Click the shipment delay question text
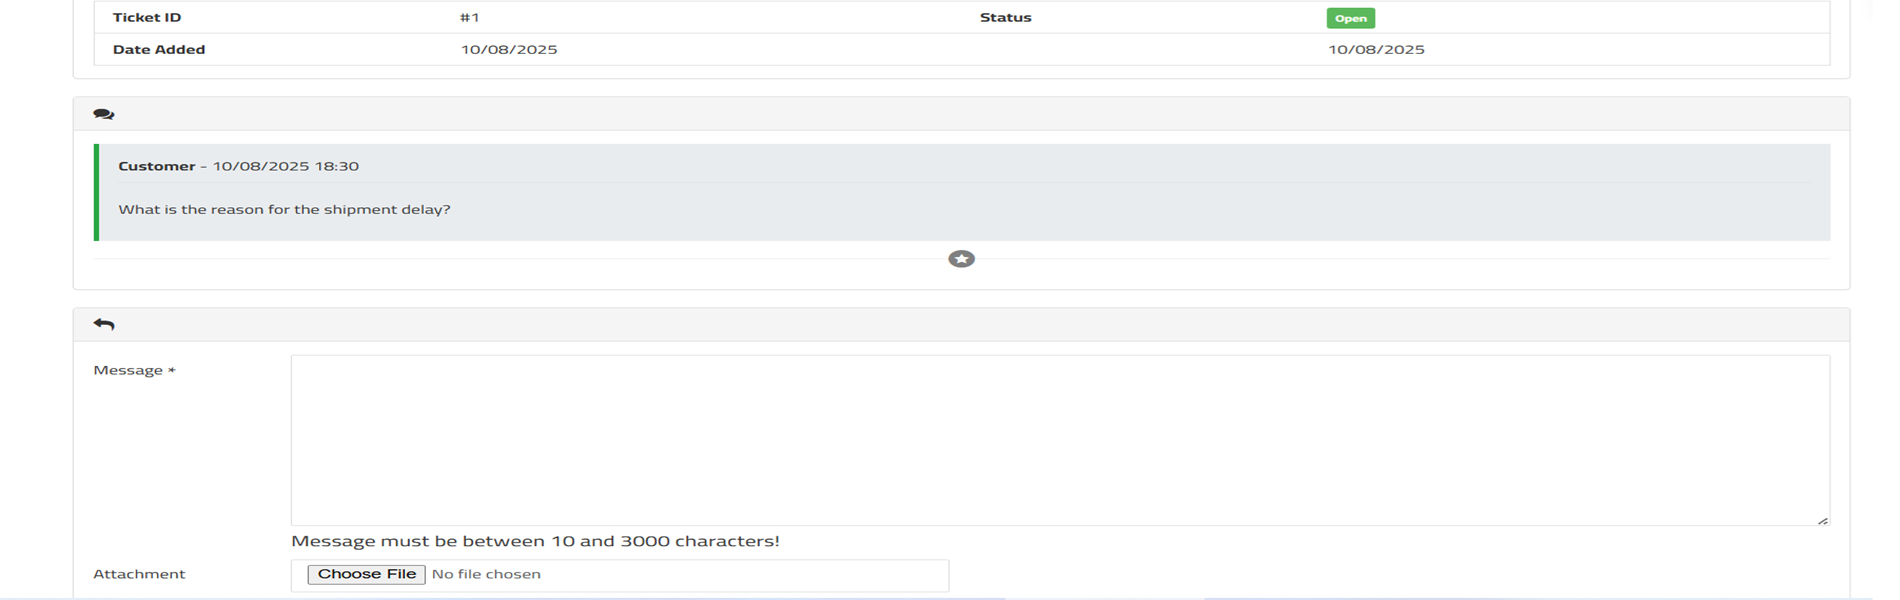Image resolution: width=1900 pixels, height=600 pixels. point(284,209)
